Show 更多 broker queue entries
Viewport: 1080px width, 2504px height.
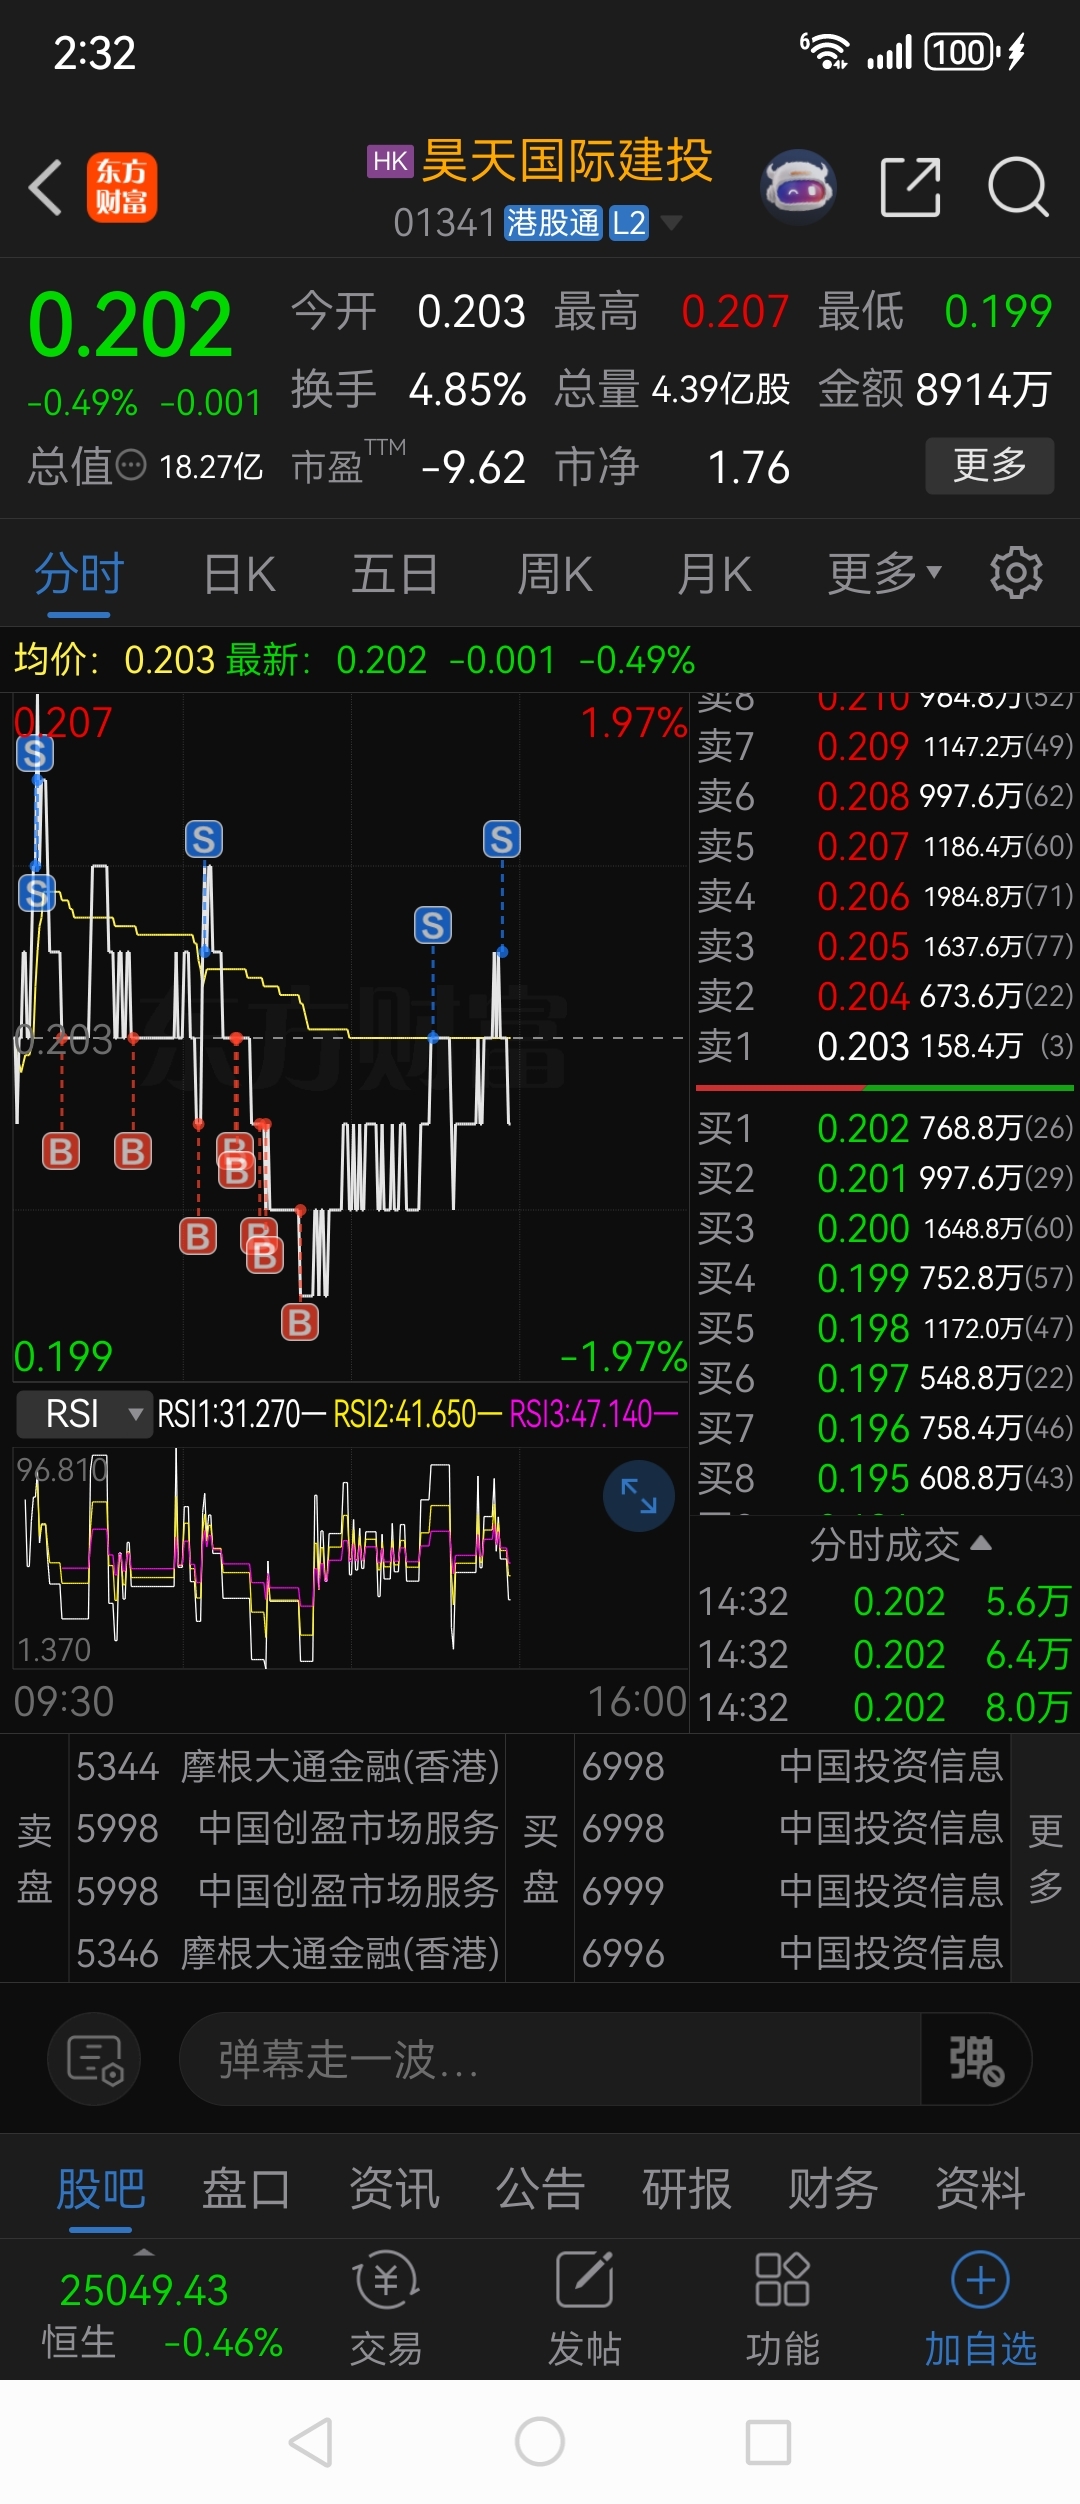coord(1045,1857)
